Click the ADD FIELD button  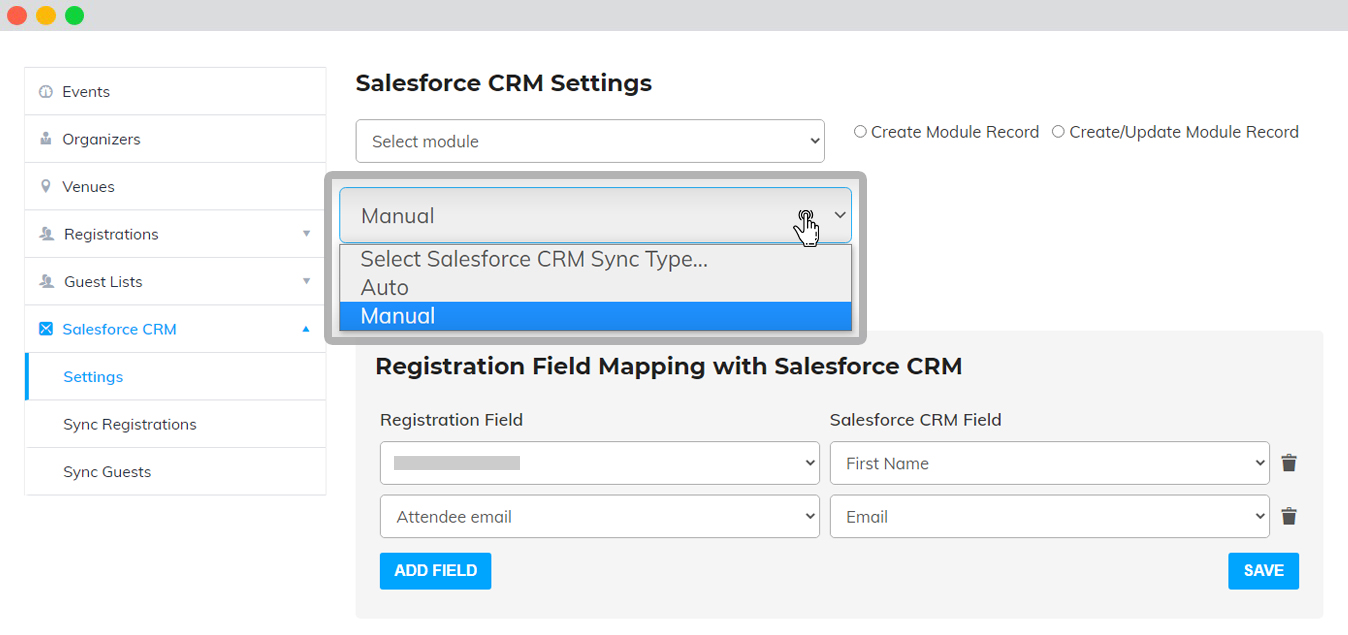[435, 571]
